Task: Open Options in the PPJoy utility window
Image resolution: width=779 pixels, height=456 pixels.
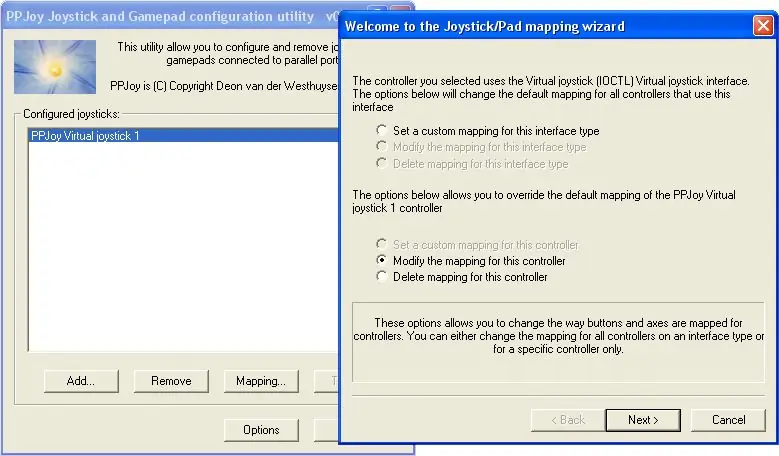Action: (x=261, y=430)
